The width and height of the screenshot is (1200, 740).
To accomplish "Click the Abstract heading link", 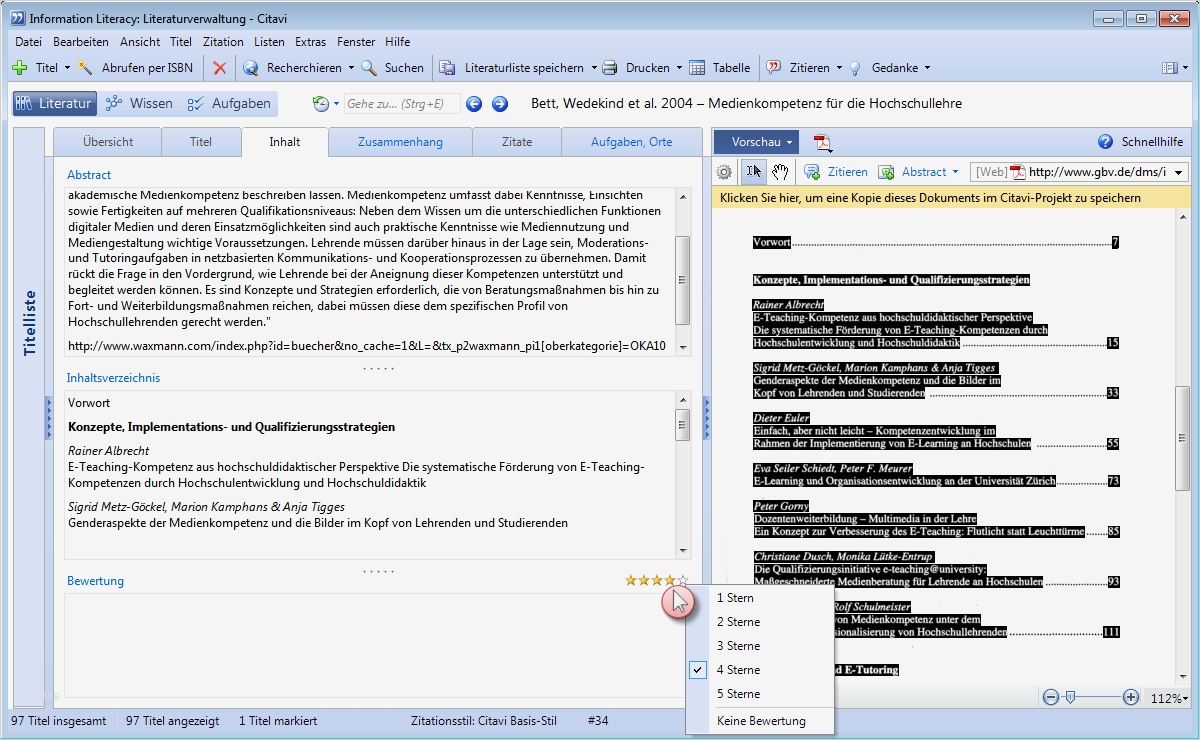I will pyautogui.click(x=89, y=175).
